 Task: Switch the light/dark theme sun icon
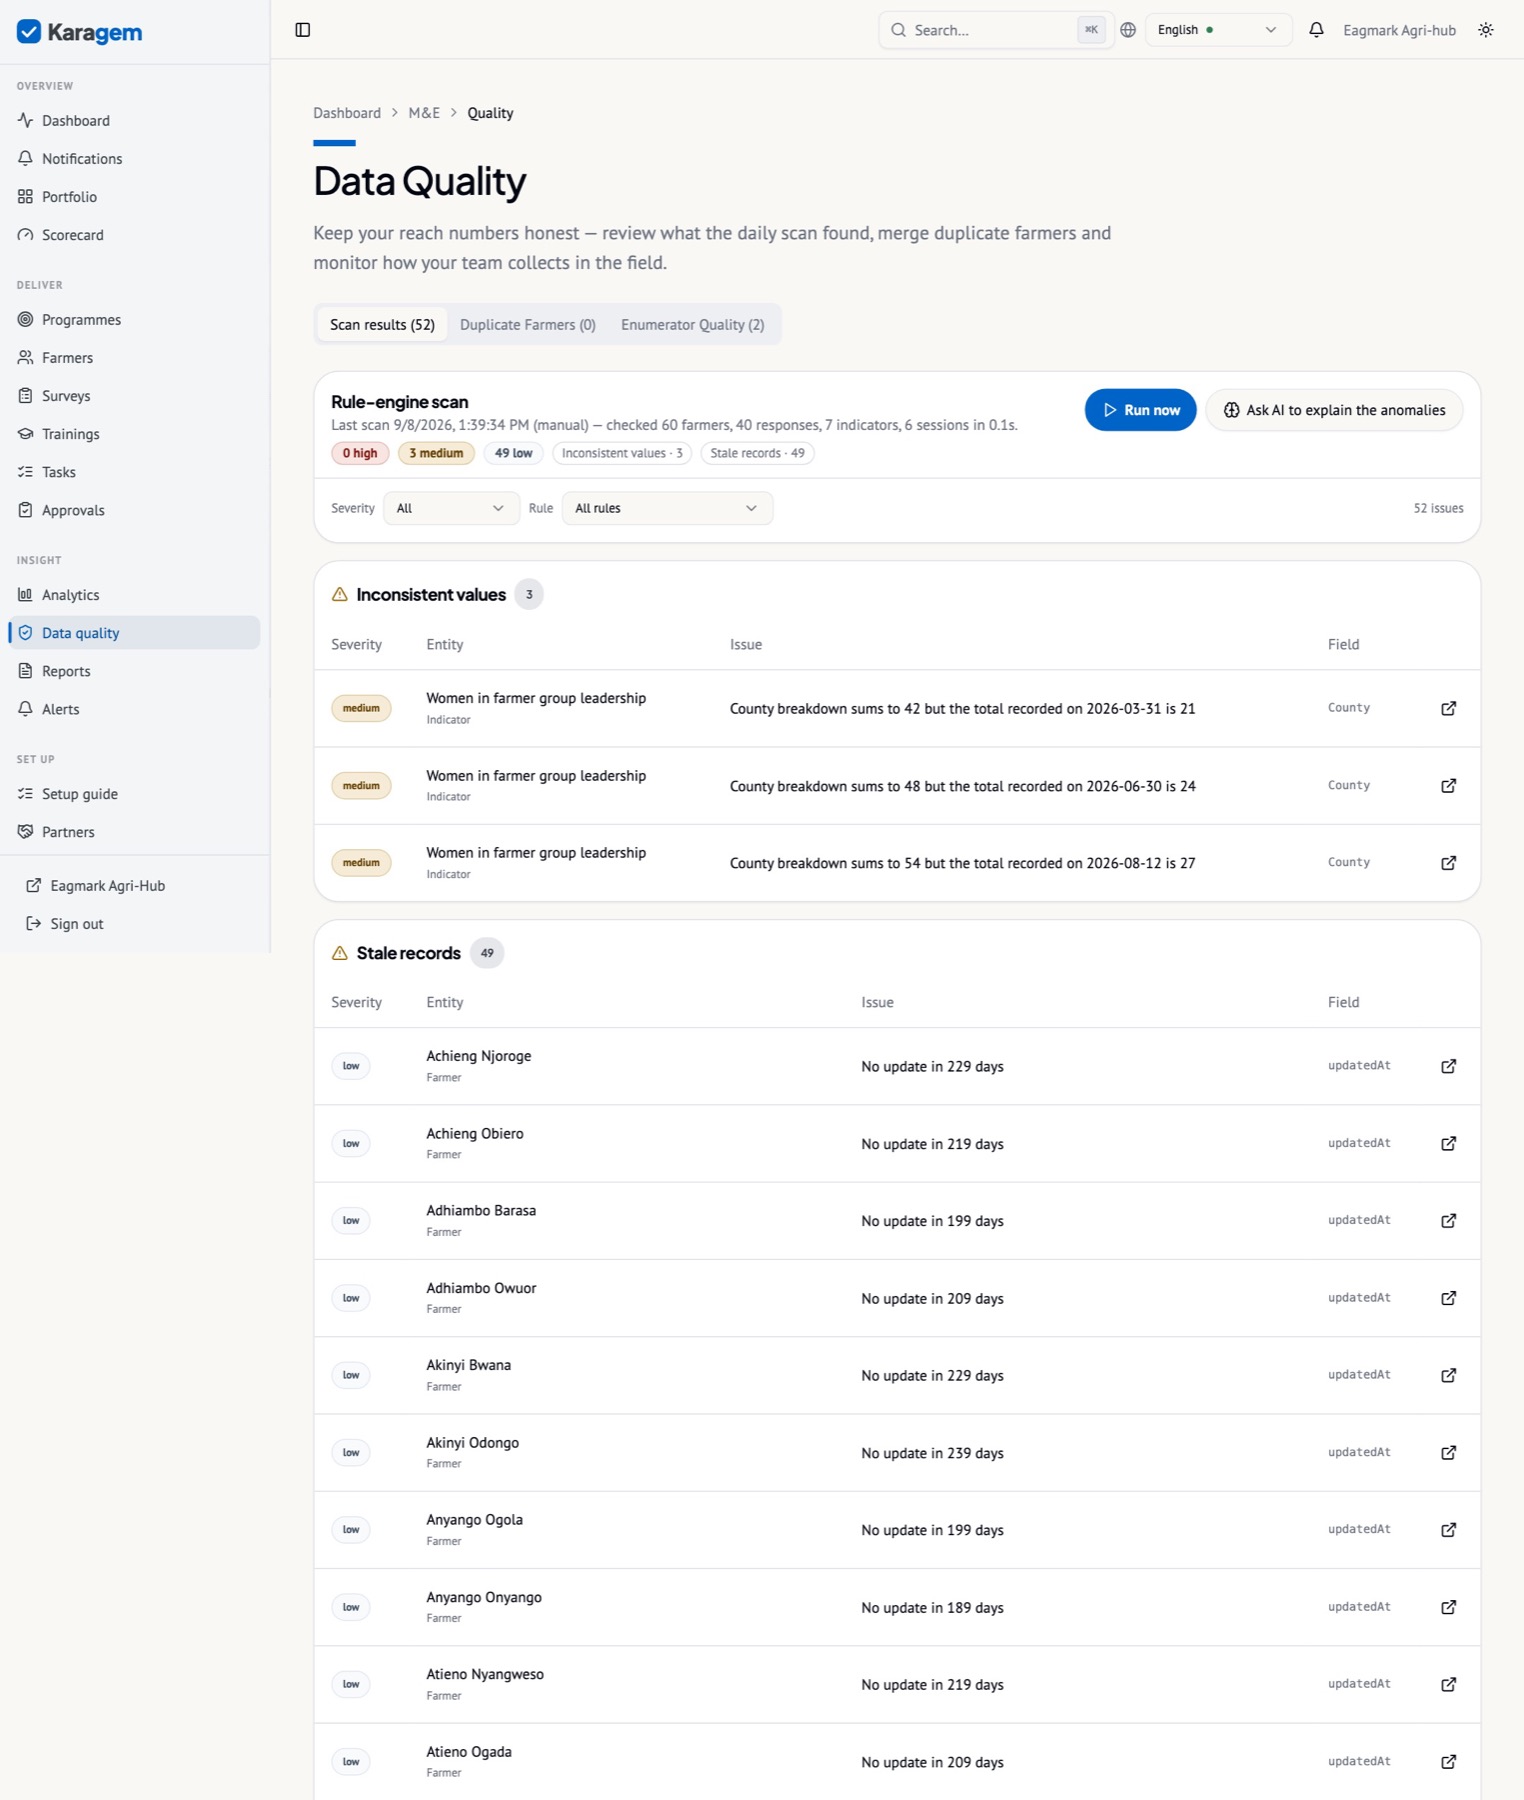(1486, 30)
